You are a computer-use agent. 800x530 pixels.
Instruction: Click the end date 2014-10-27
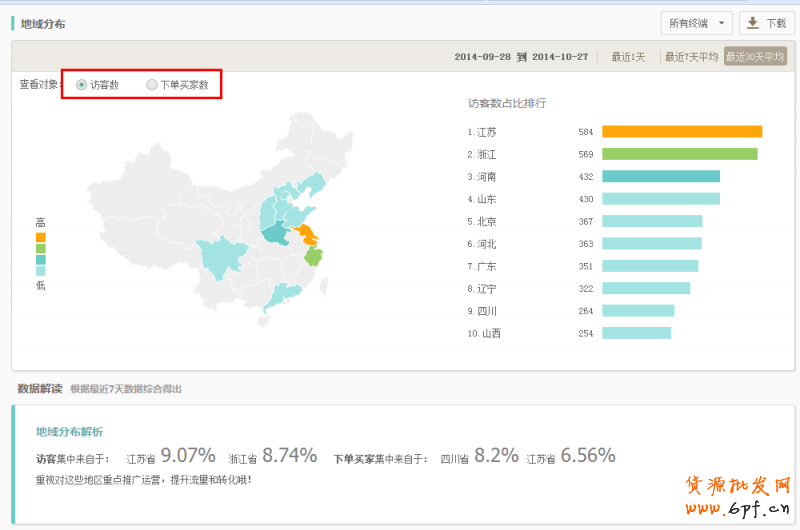[x=560, y=57]
